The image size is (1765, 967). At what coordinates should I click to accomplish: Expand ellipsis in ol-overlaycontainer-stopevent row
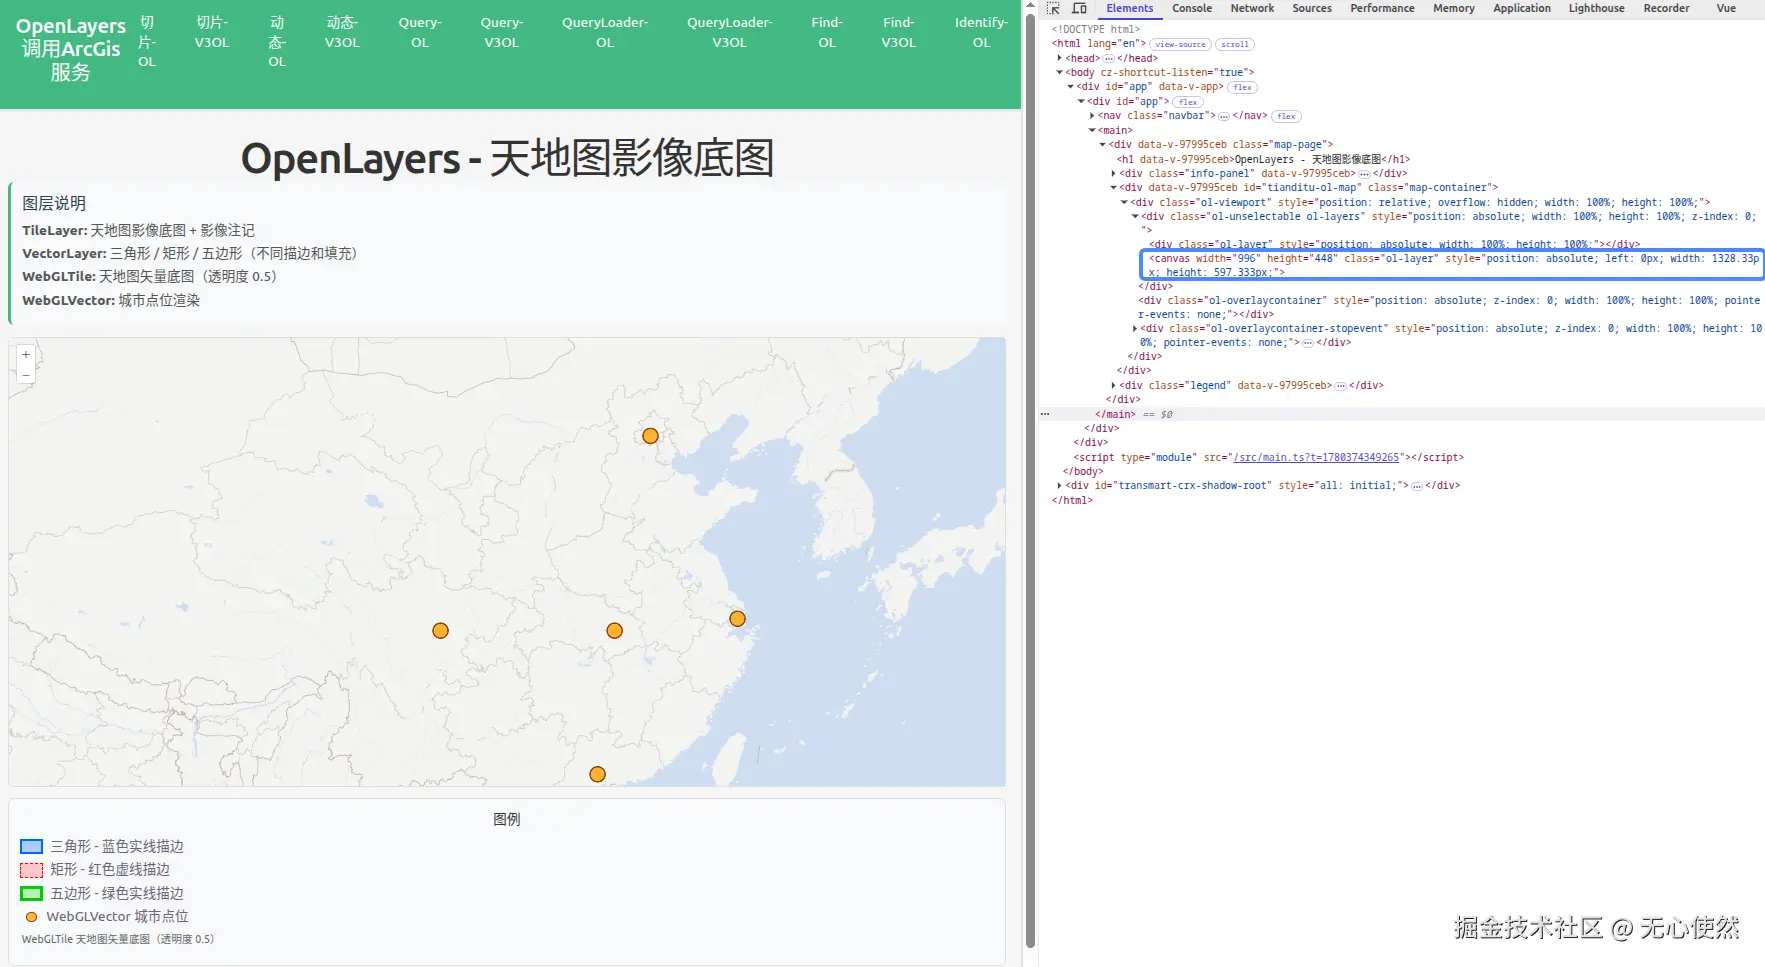pos(1308,343)
